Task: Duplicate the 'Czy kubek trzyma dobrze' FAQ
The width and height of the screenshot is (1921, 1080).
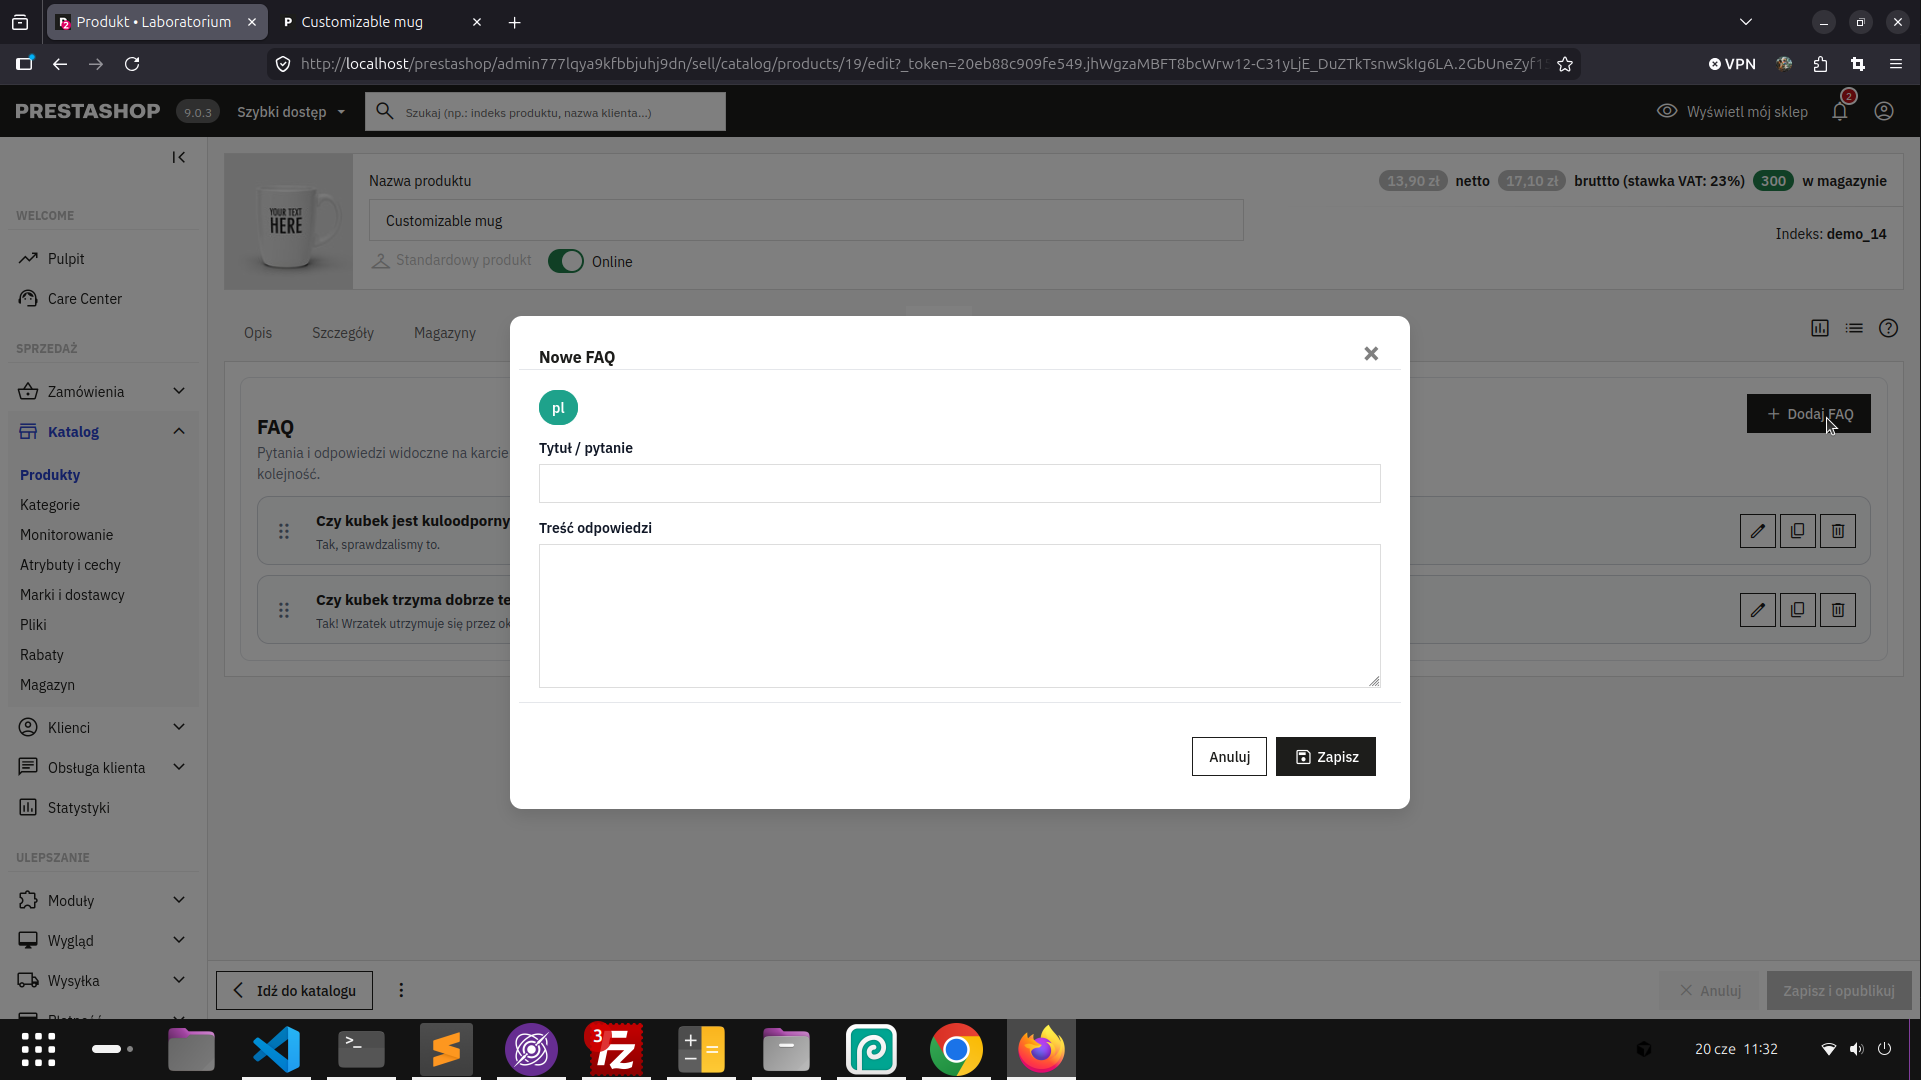Action: [1798, 610]
